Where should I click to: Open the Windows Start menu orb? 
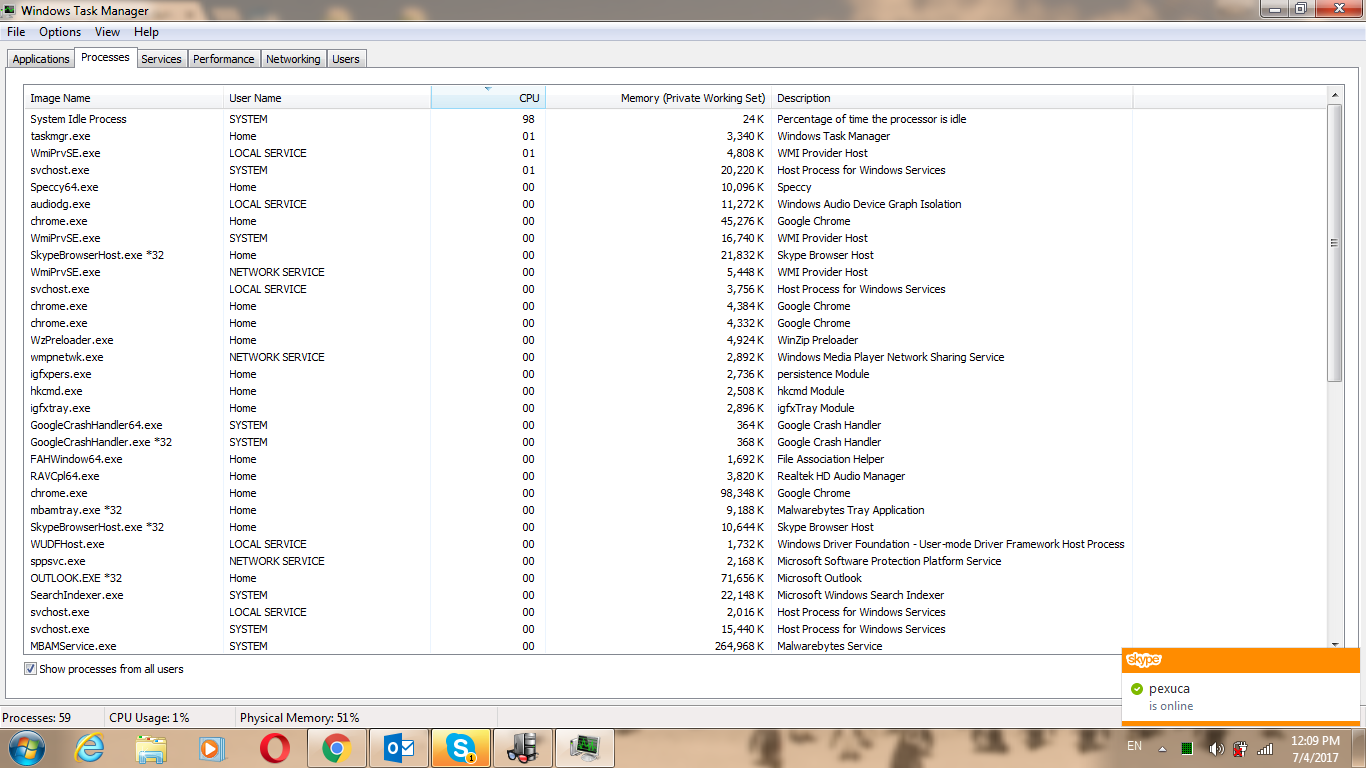pyautogui.click(x=25, y=748)
